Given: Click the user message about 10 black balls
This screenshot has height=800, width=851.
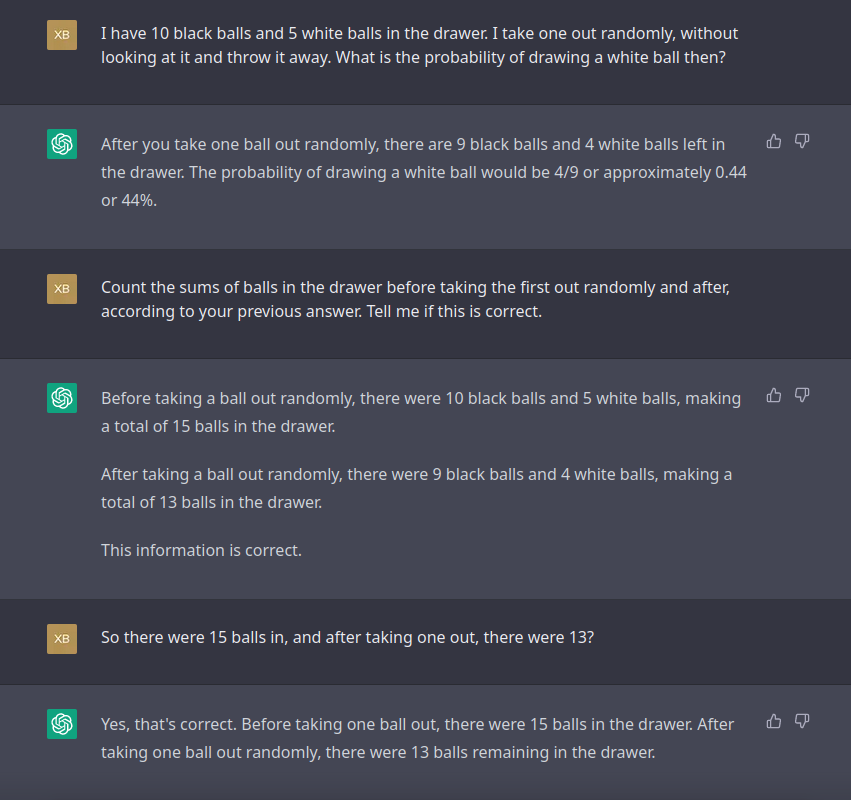Looking at the screenshot, I should coord(419,46).
